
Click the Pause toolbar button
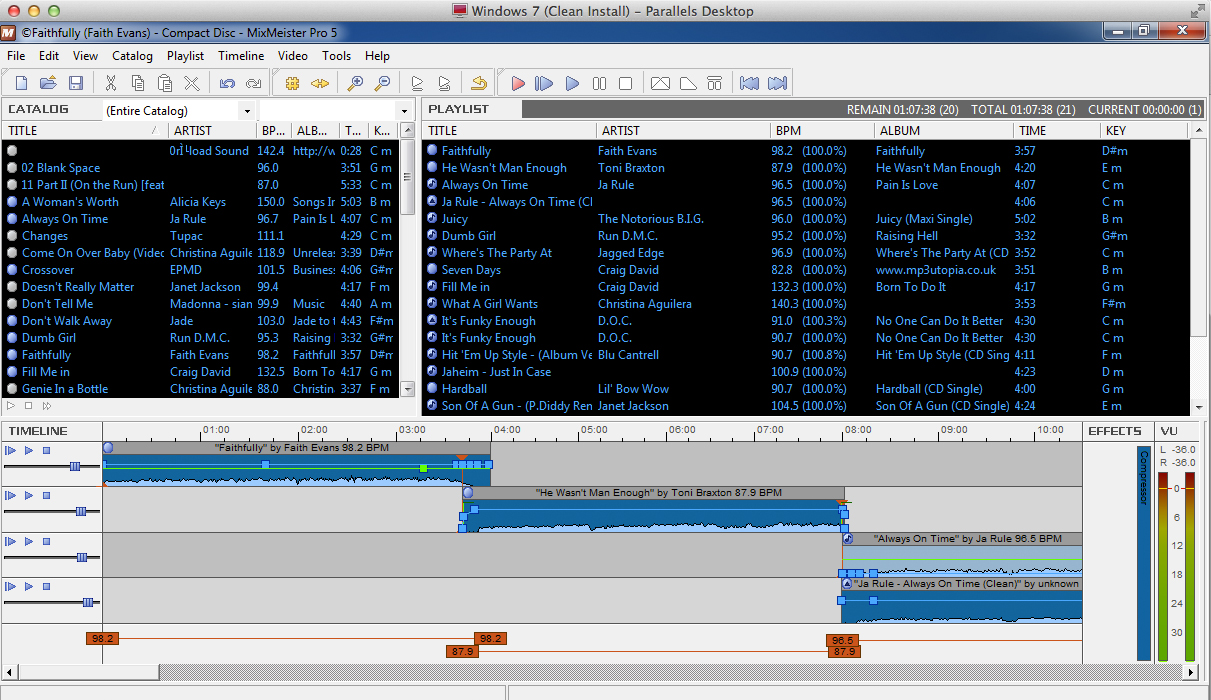599,83
